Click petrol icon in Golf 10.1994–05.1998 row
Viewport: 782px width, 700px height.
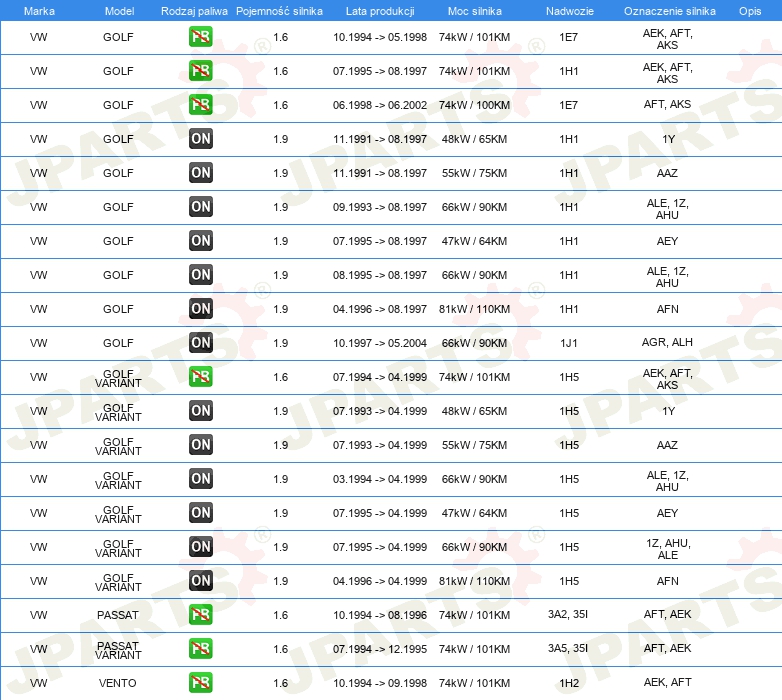(200, 37)
